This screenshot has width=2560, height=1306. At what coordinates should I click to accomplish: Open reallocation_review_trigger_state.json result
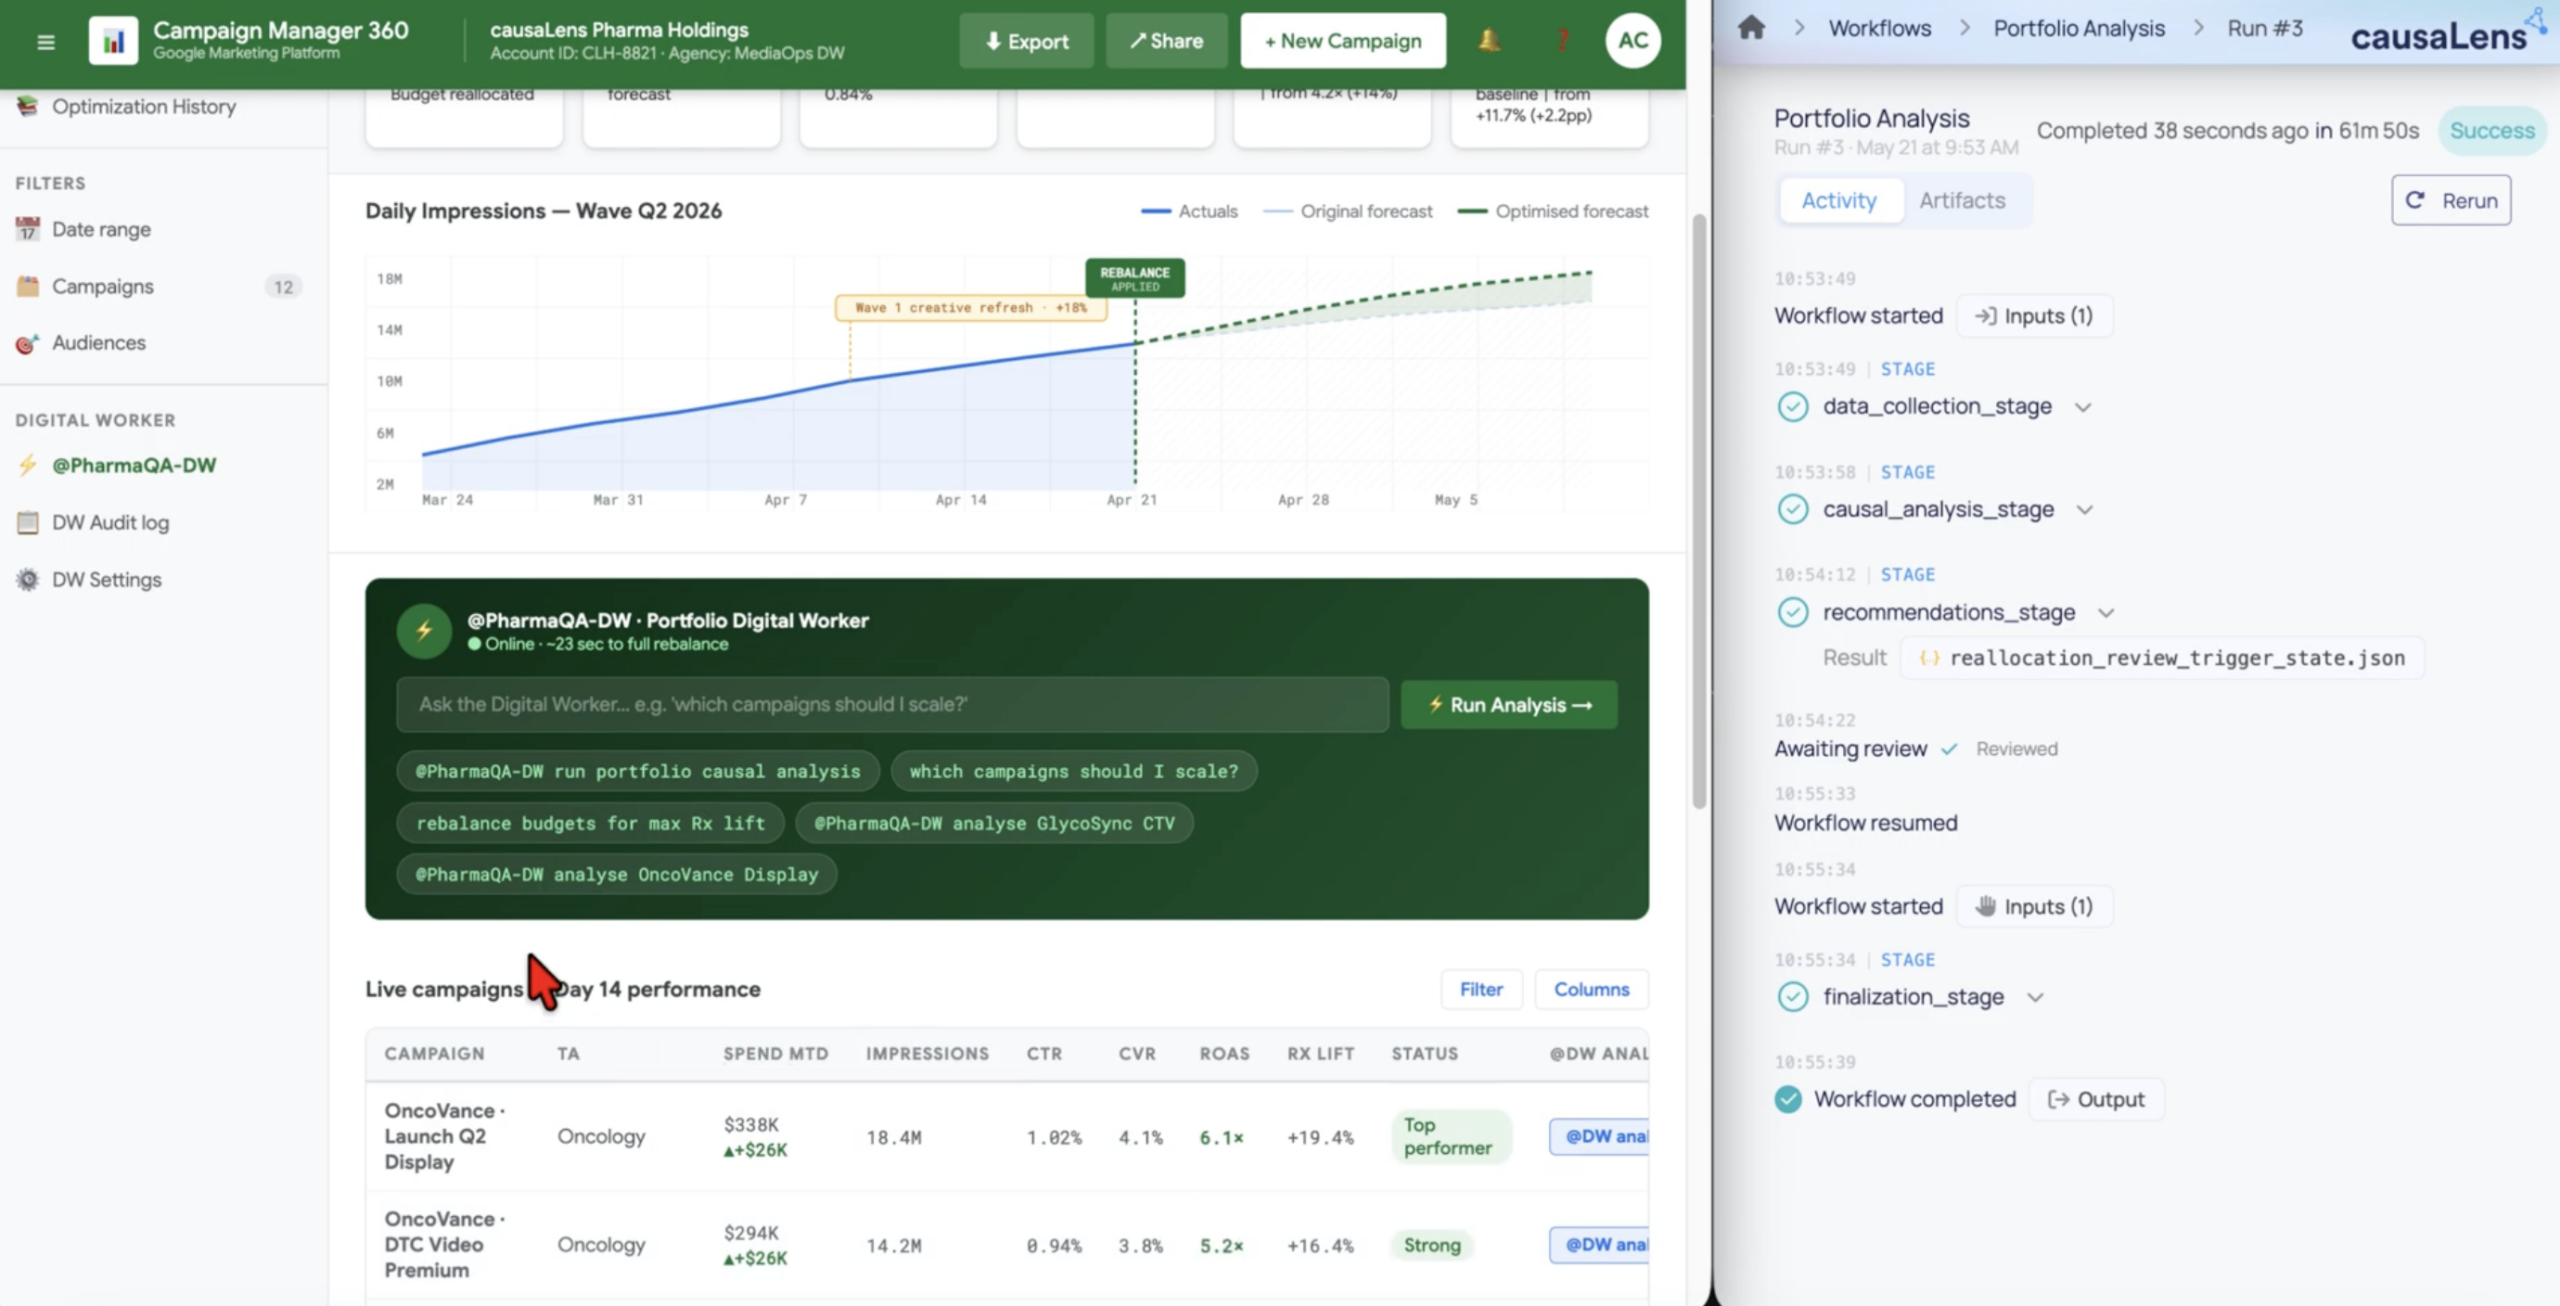[2162, 658]
